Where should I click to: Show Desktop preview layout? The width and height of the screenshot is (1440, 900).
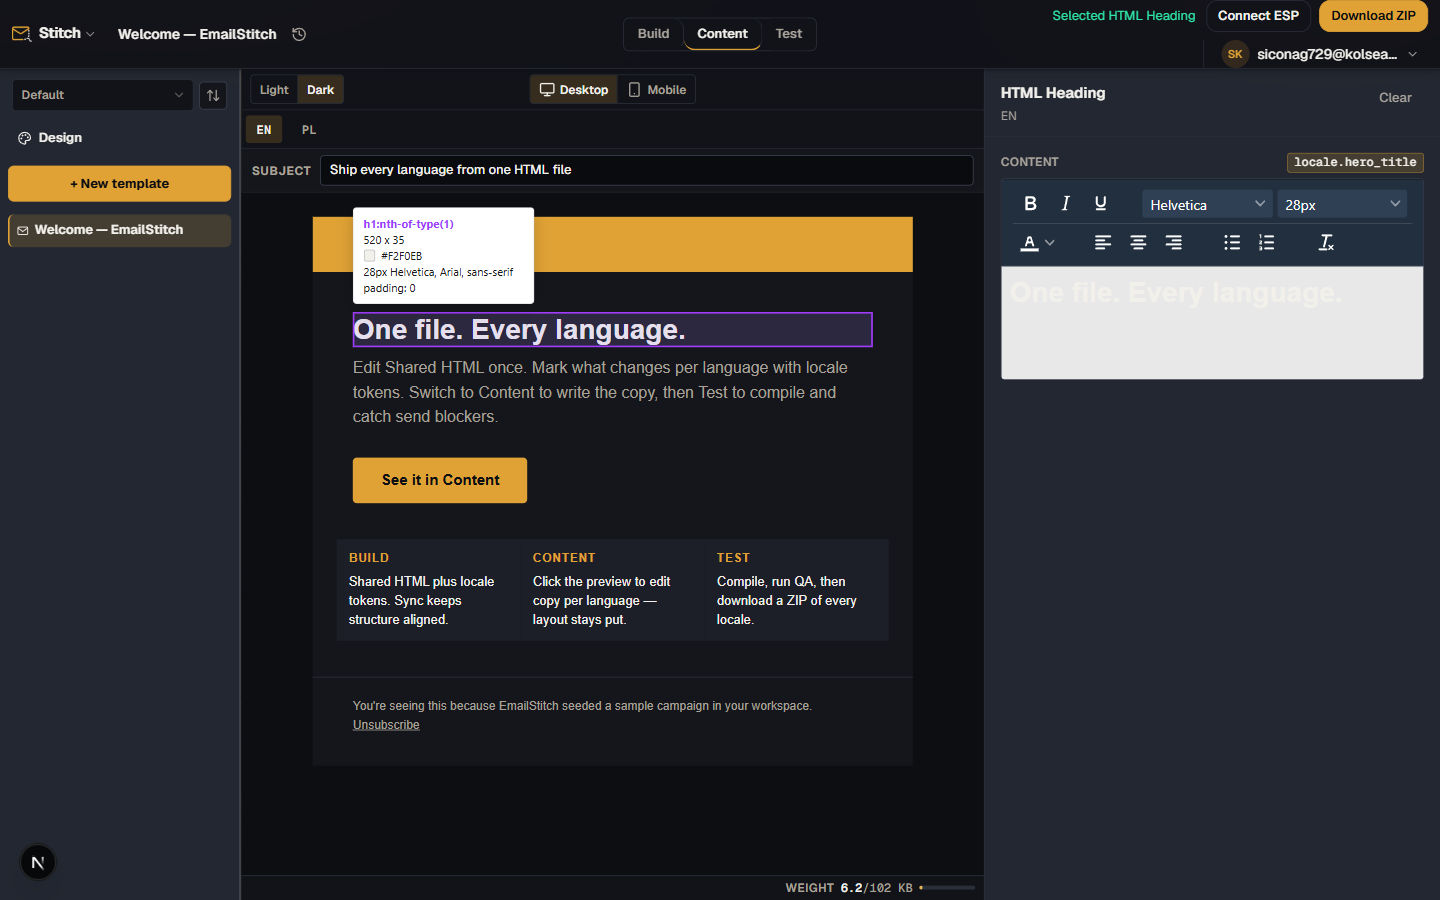[574, 90]
